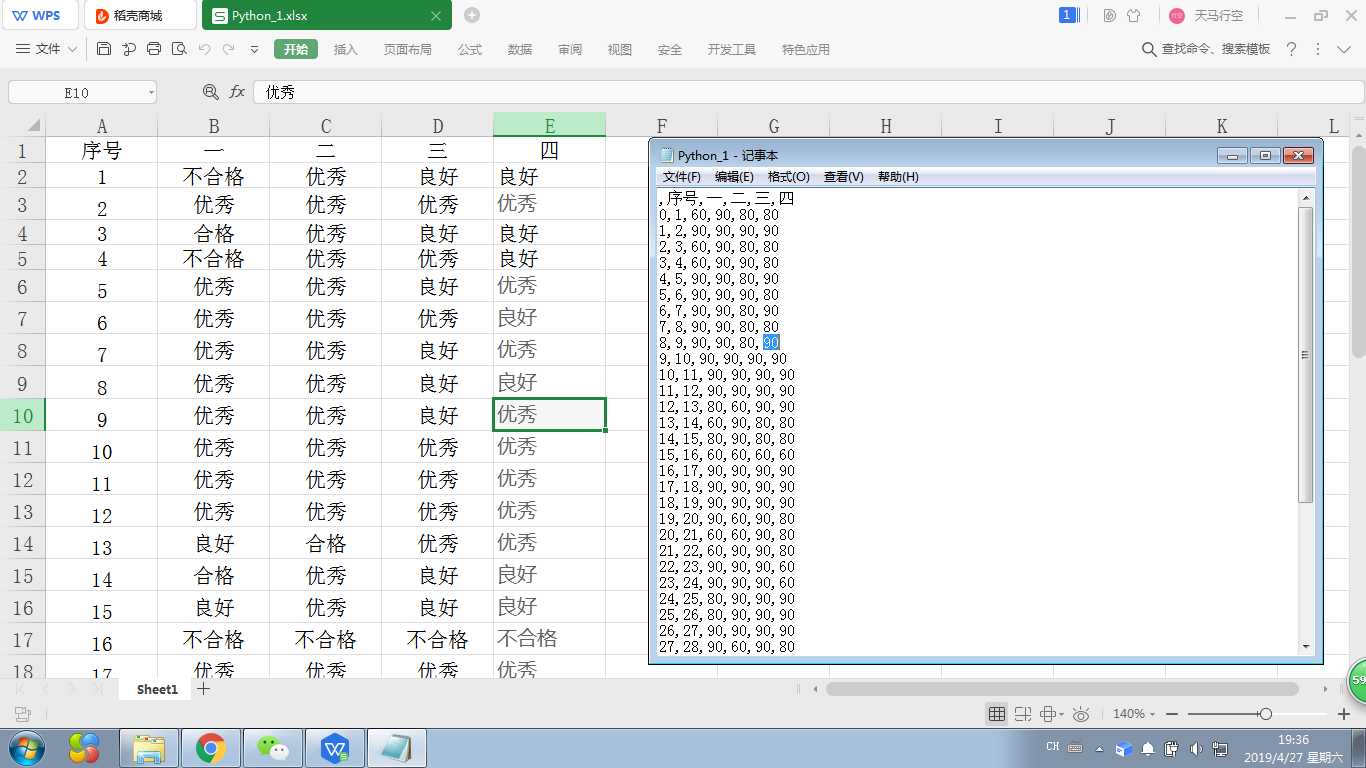Click the zoom in plus button

click(x=1345, y=714)
